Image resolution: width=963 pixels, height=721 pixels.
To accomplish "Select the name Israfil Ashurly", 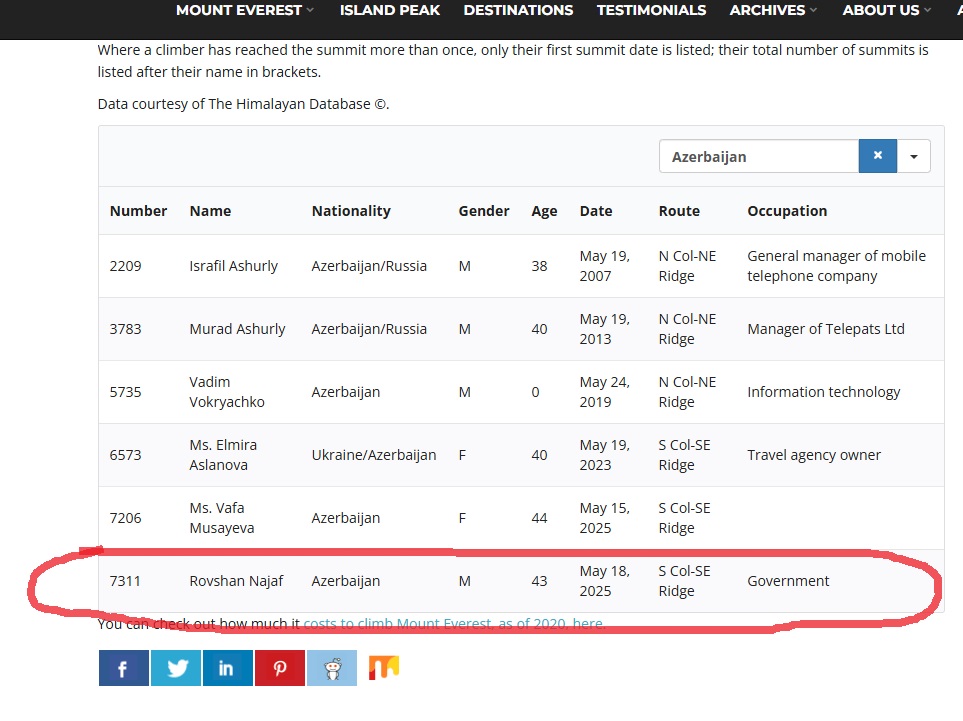I will pos(233,266).
